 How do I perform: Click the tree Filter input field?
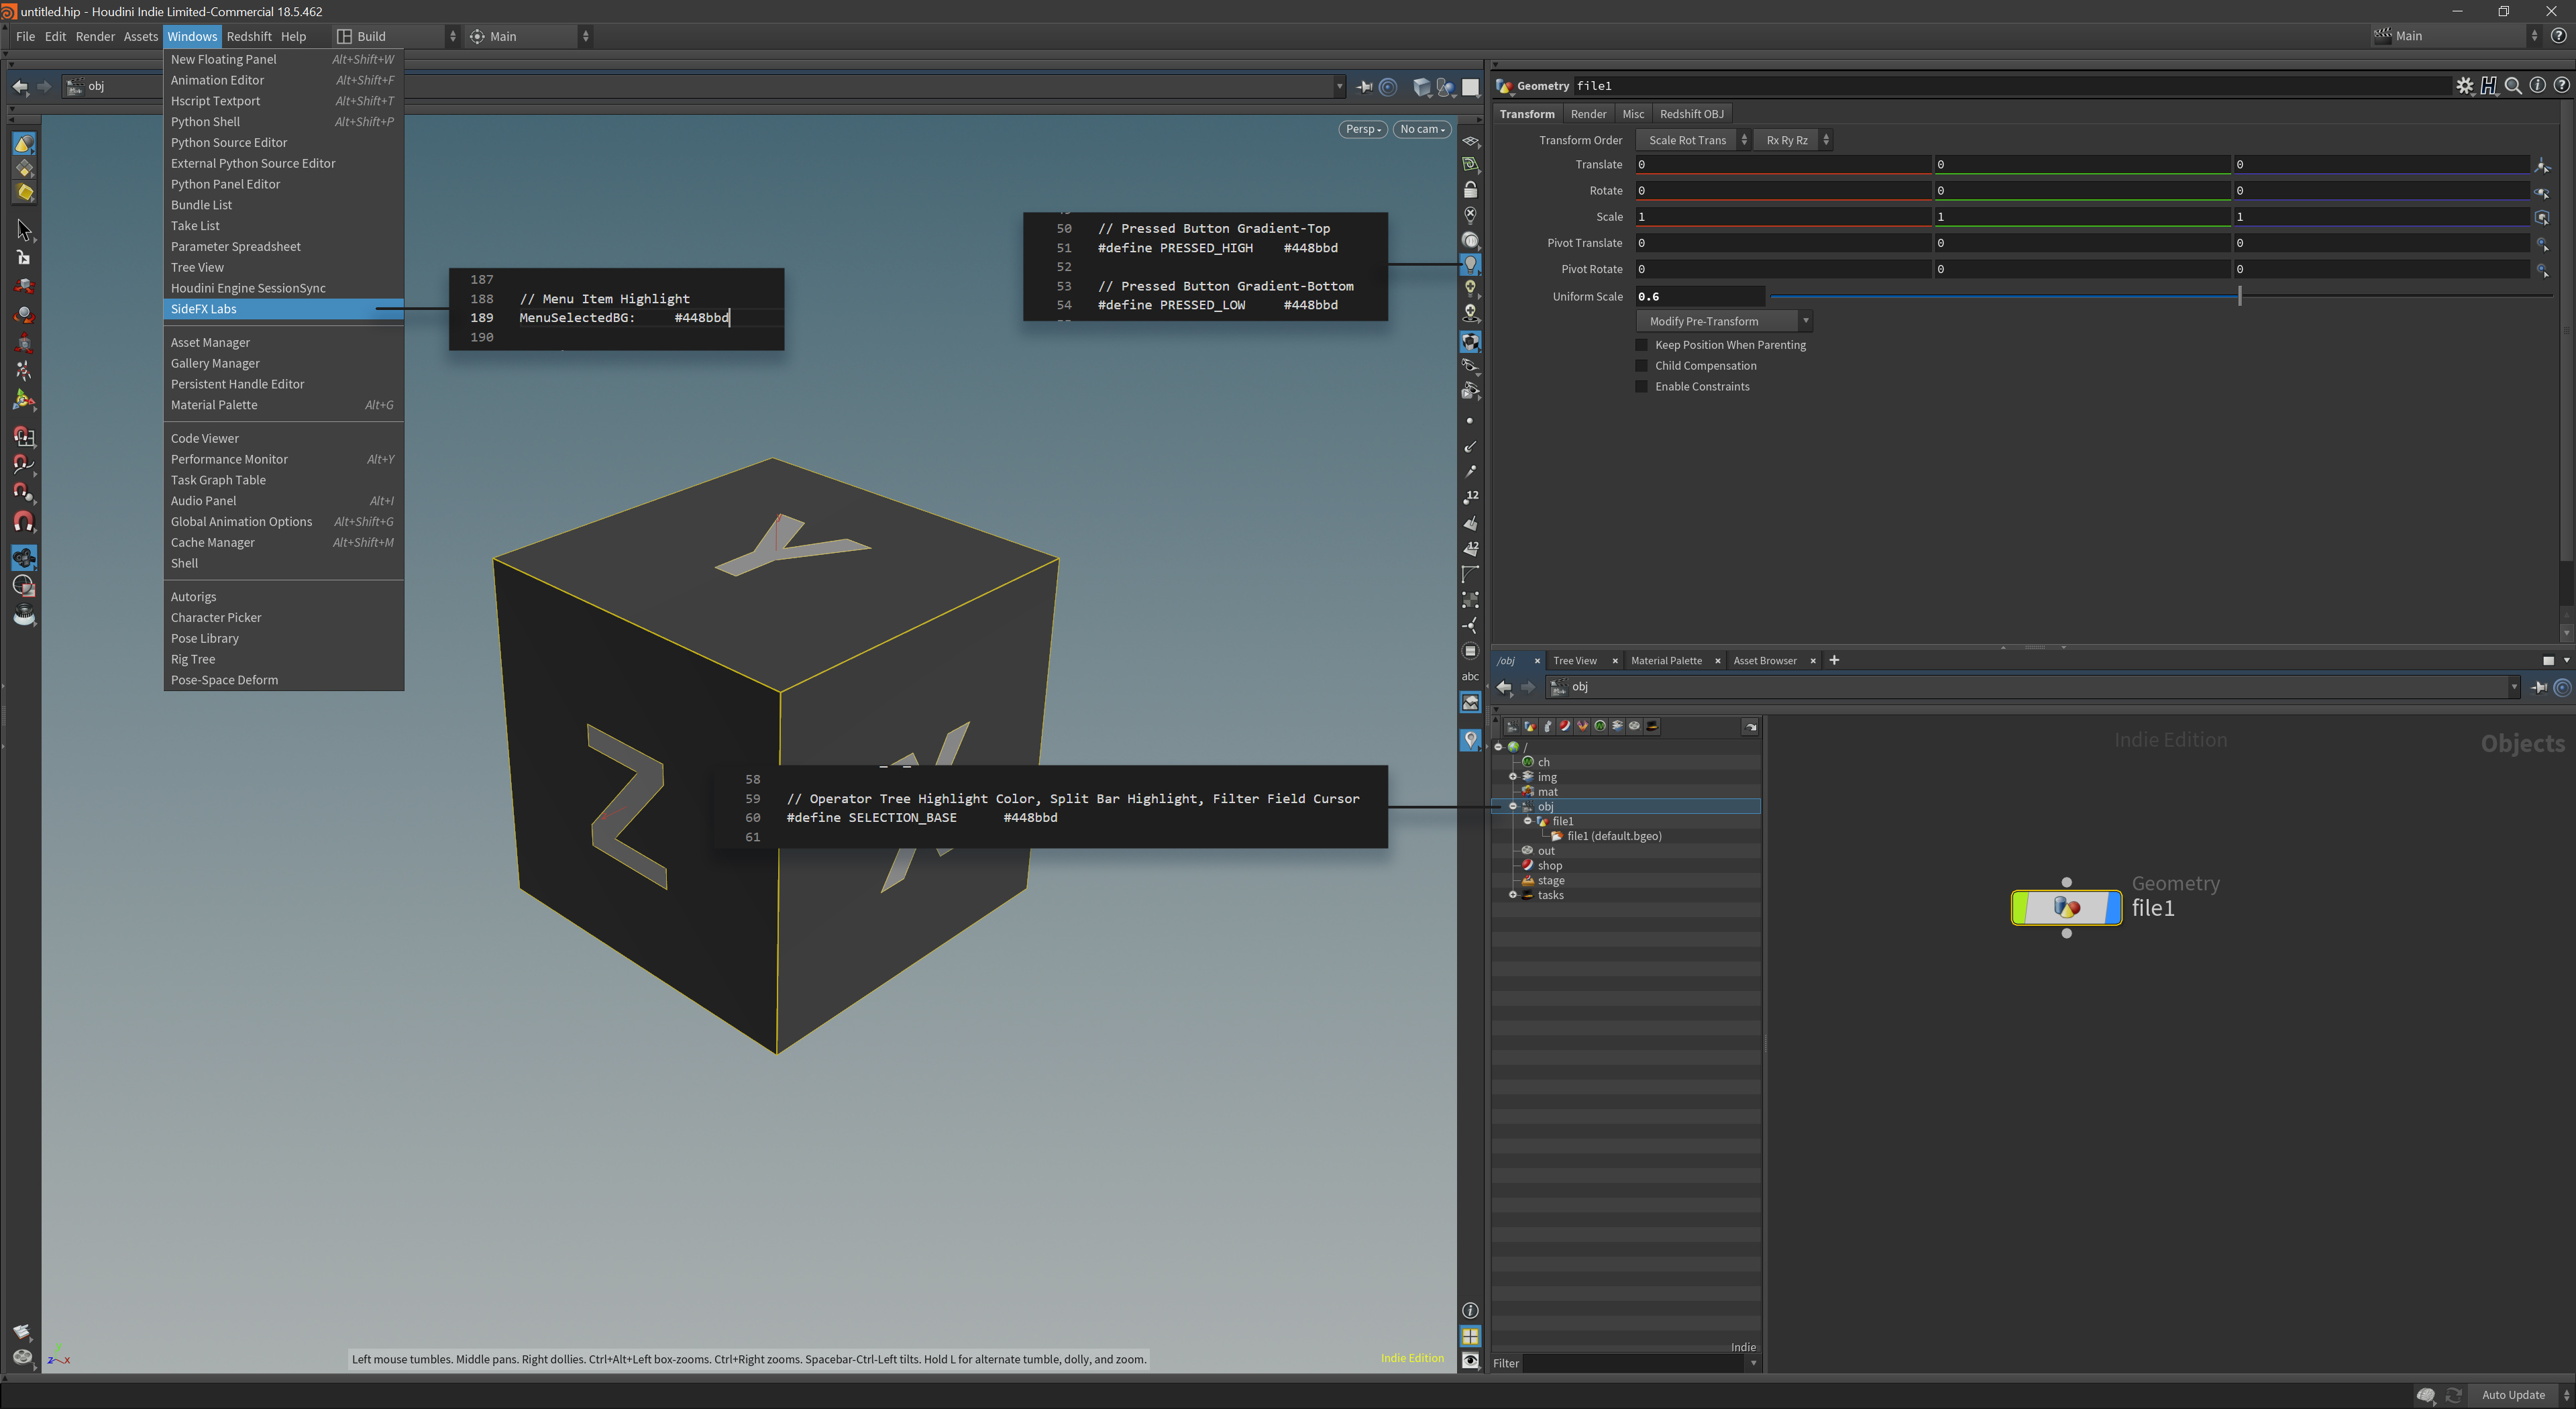pos(1634,1363)
